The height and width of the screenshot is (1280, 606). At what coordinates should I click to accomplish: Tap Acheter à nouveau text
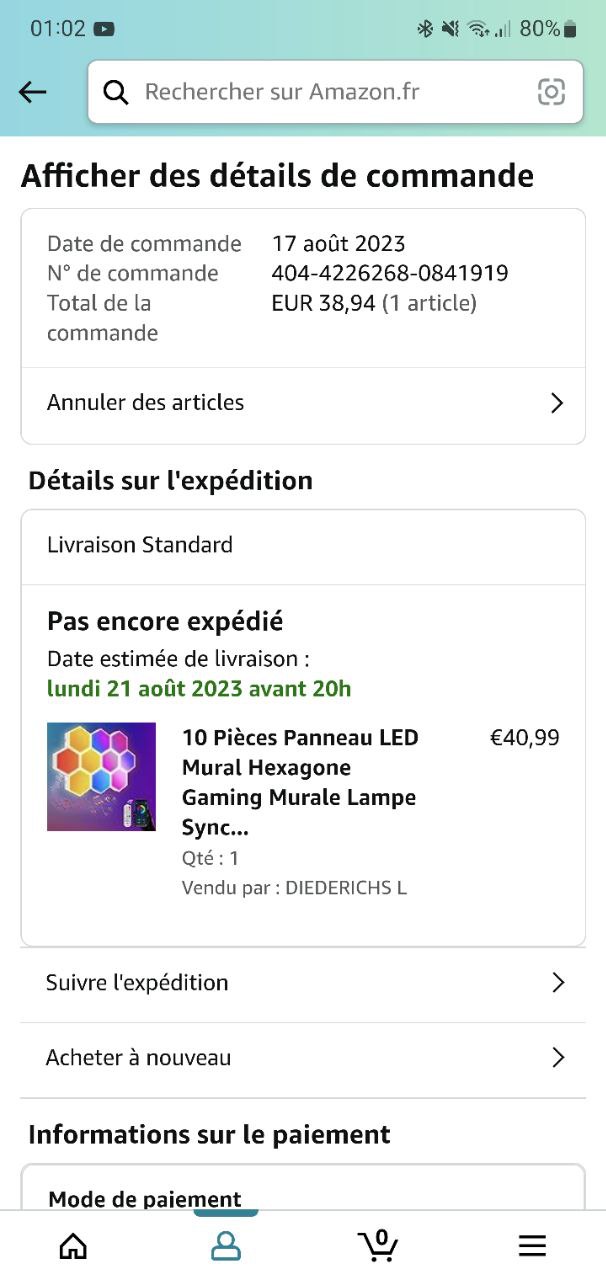click(138, 1058)
